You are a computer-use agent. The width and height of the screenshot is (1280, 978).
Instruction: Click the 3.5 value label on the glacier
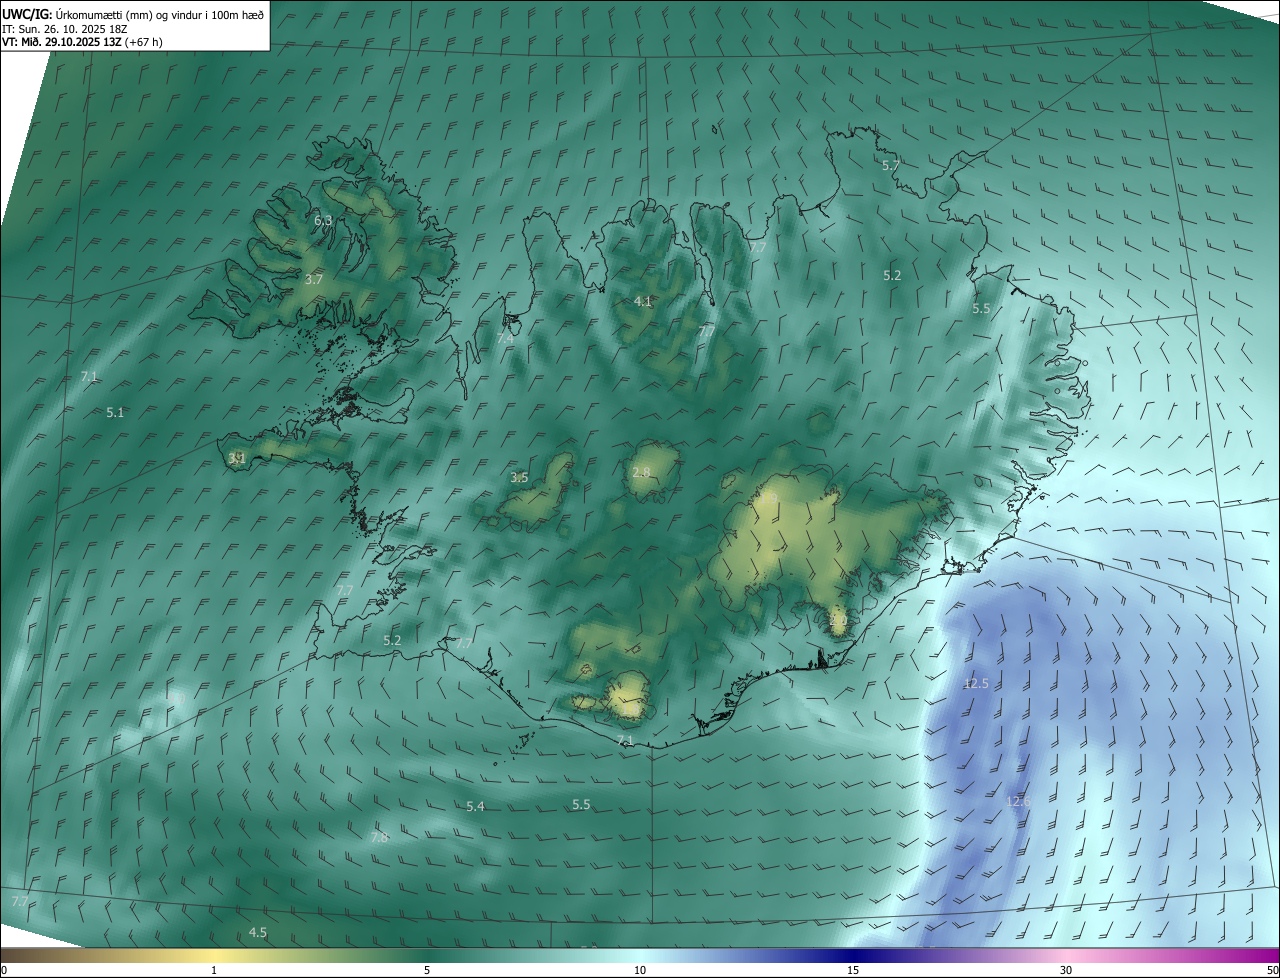click(x=519, y=477)
